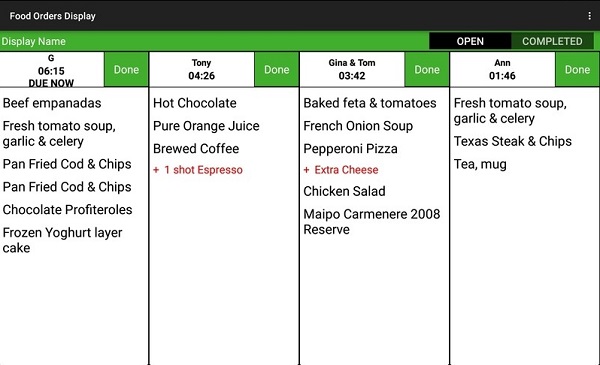The image size is (600, 365).
Task: Open the G order header with DUE NOW
Action: 51,70
